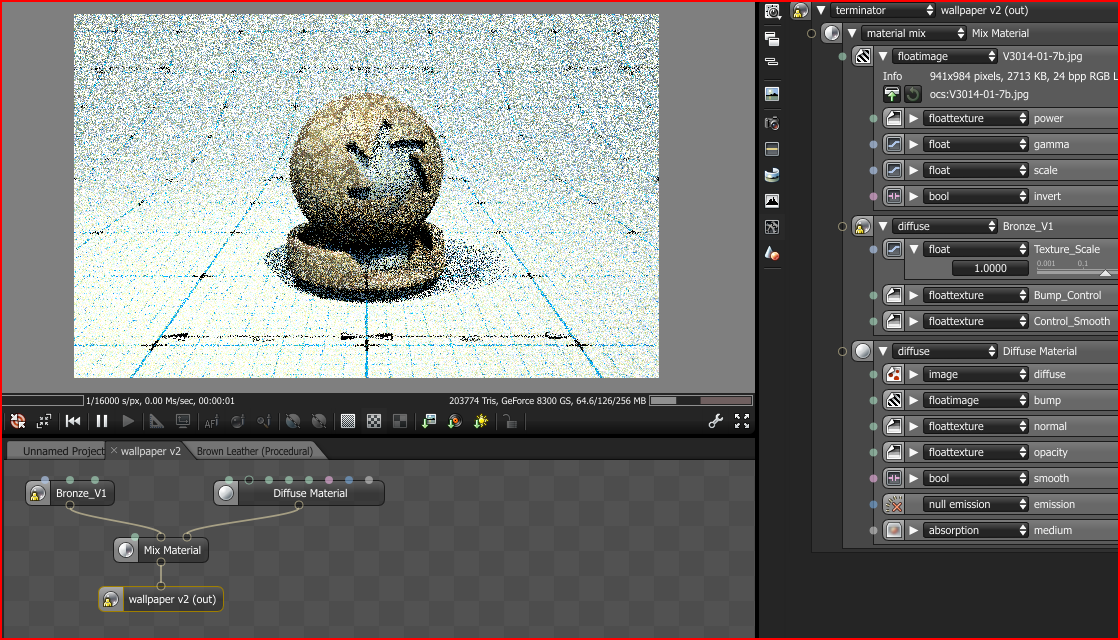Viewport: 1120px width, 640px height.
Task: Toggle fullscreen viewport with the expand arrows icon
Action: coord(742,421)
